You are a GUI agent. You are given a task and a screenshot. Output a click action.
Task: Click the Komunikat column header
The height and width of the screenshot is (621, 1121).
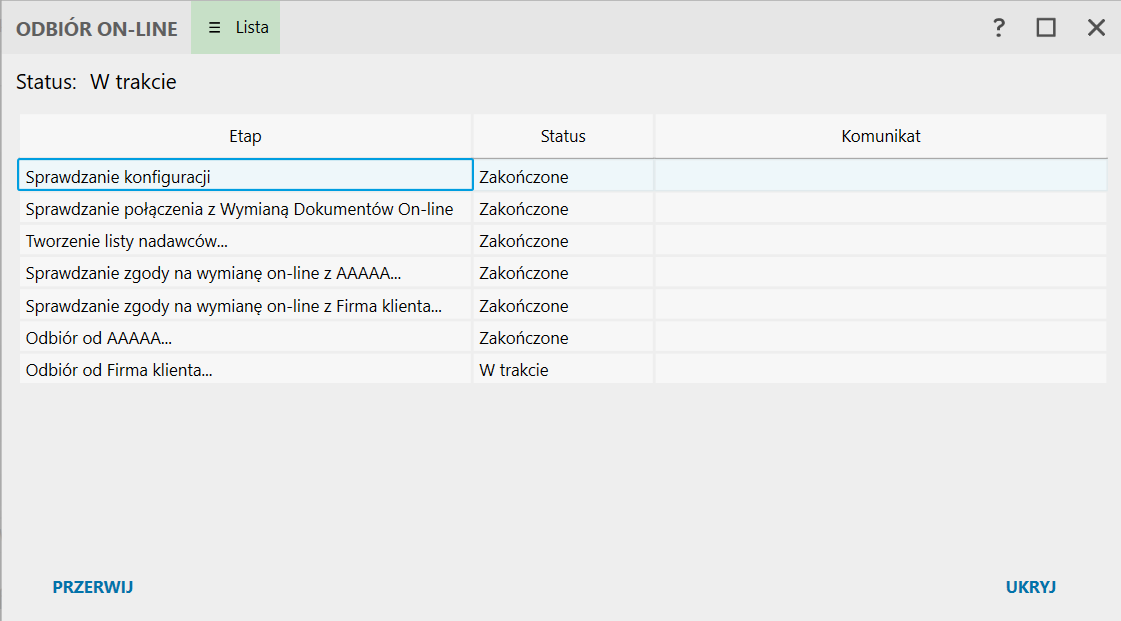pyautogui.click(x=880, y=136)
